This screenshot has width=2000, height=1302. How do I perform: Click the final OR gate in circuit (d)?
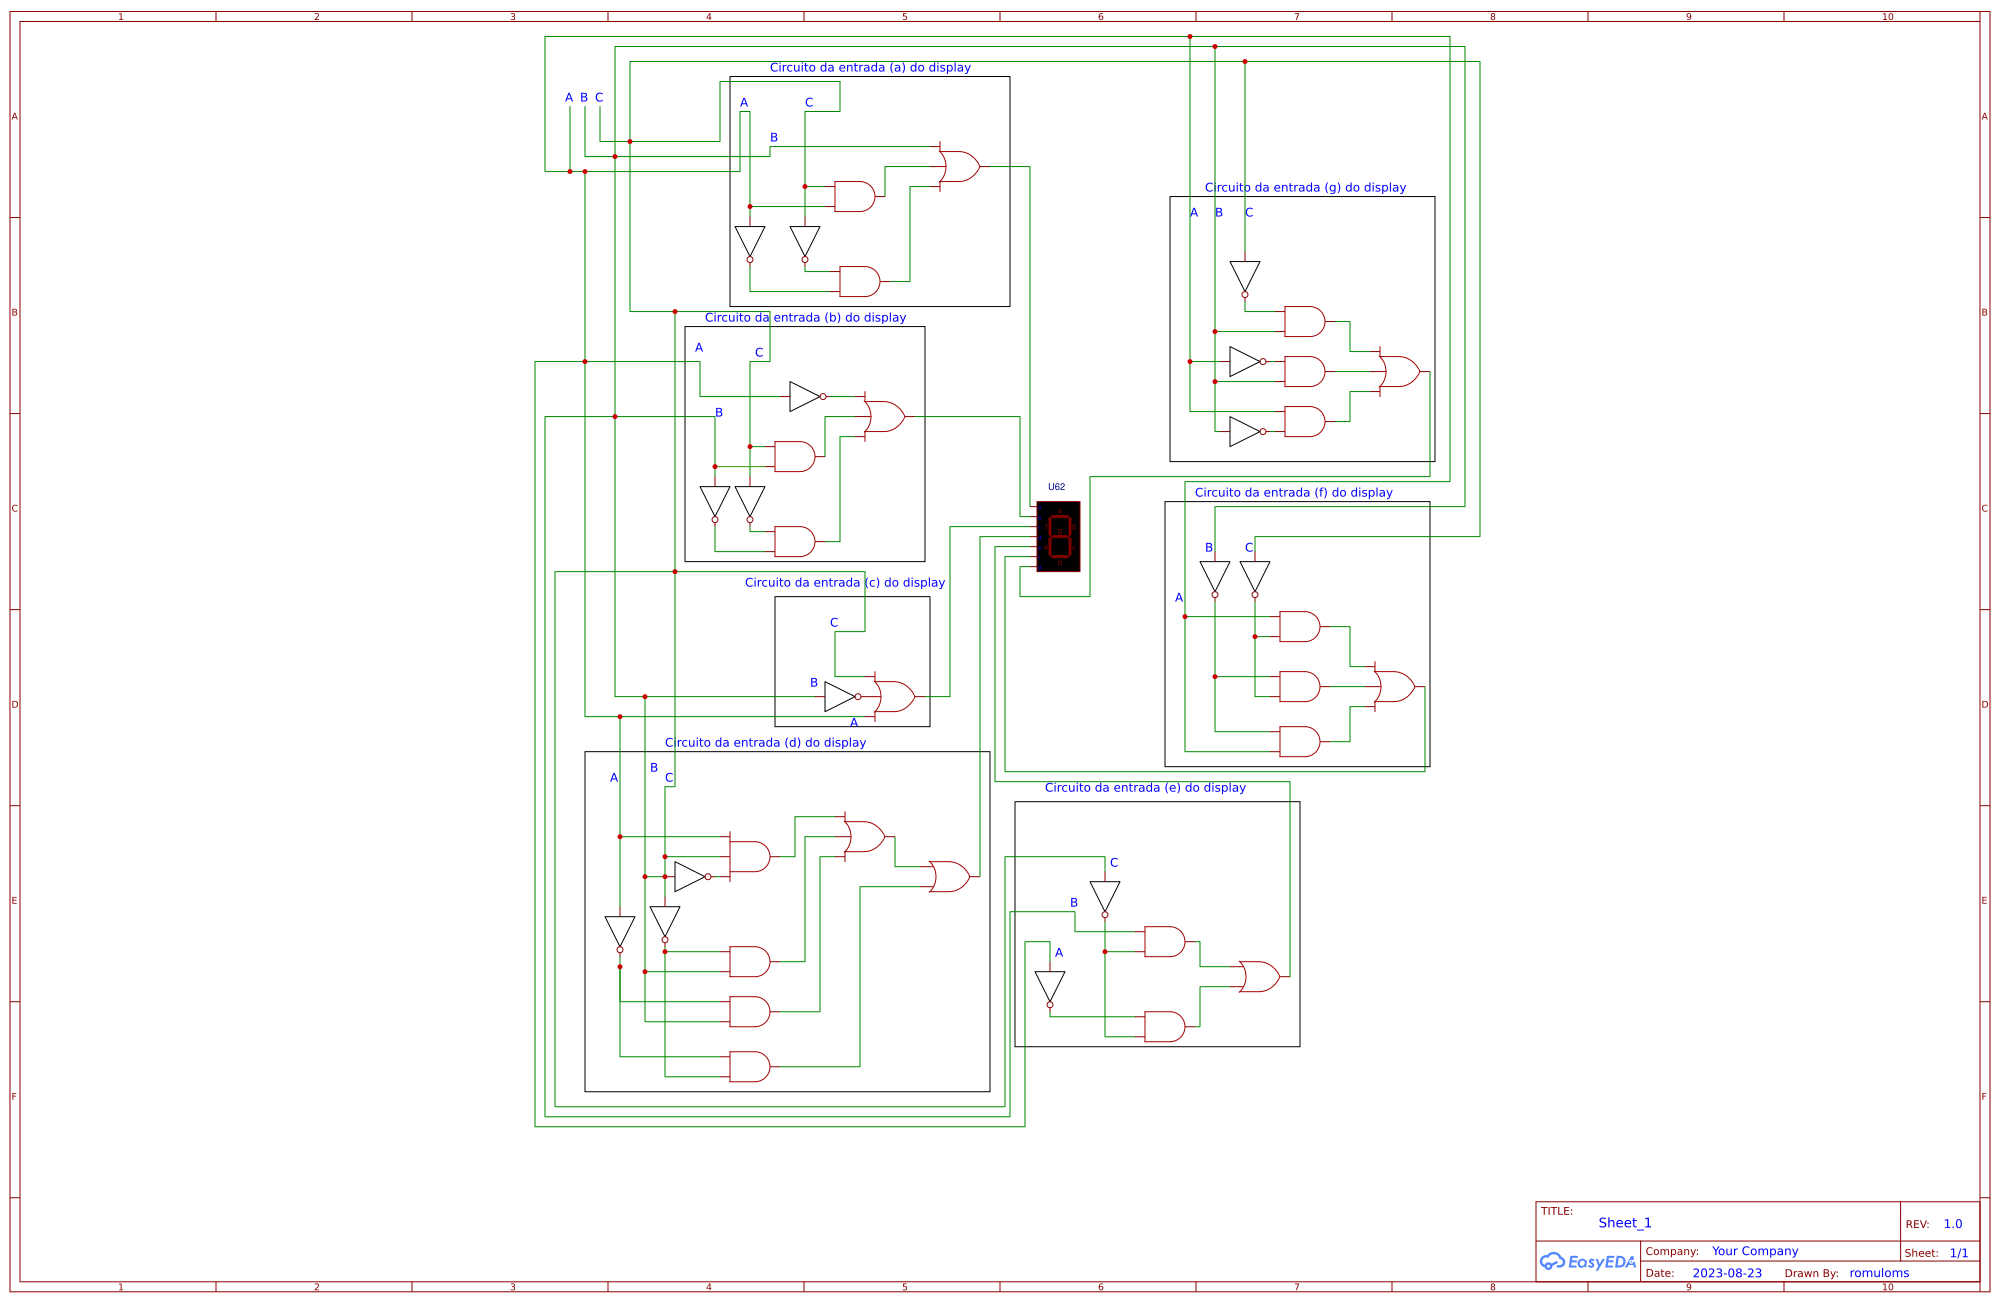pos(948,876)
